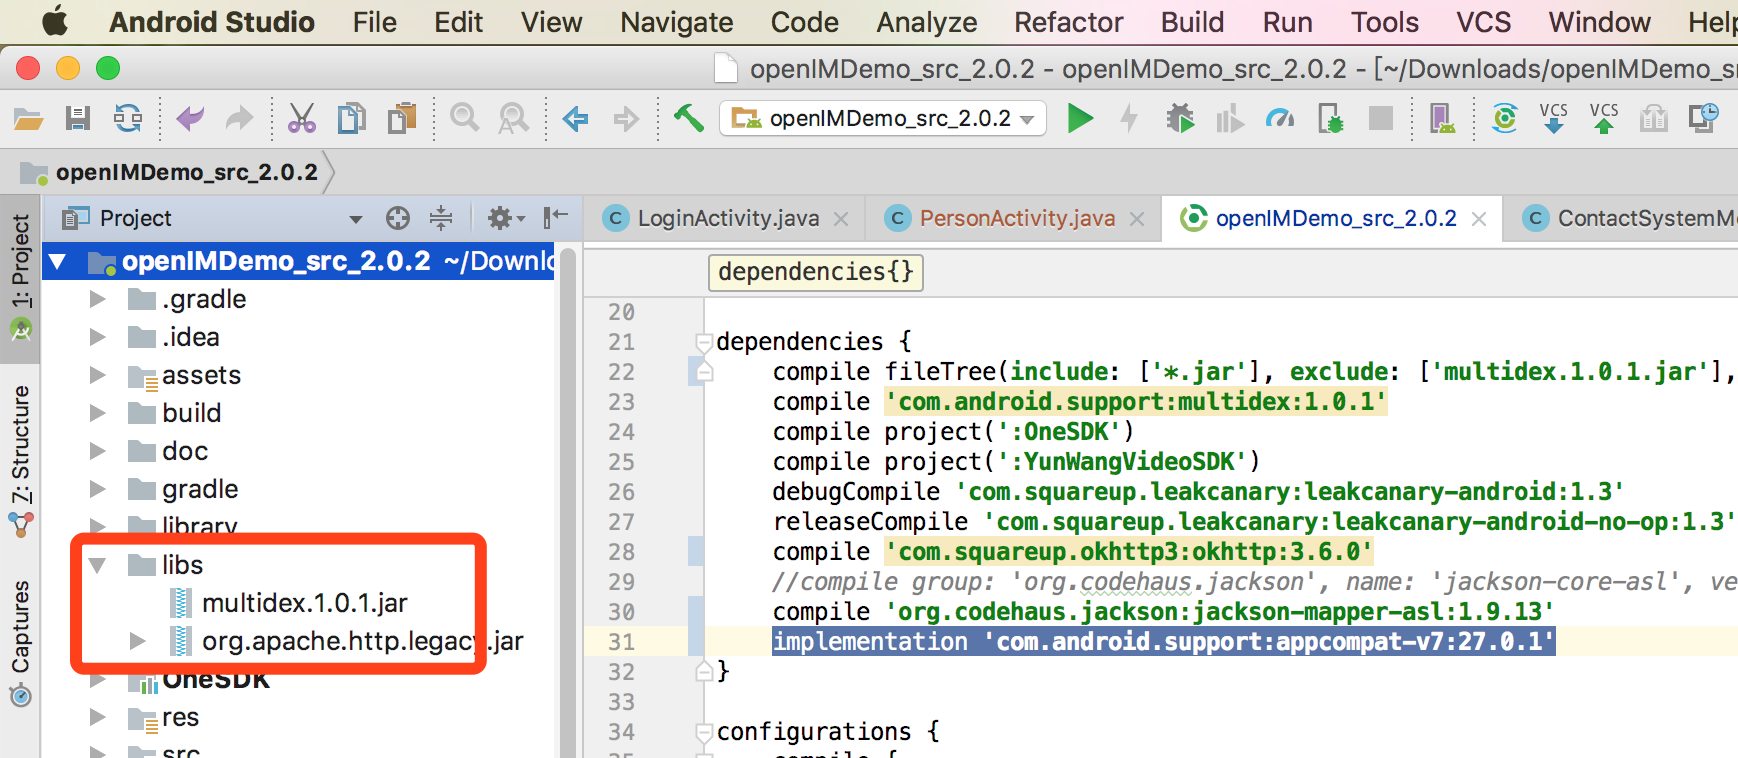Expand the .idea folder
The image size is (1738, 758).
(x=97, y=337)
